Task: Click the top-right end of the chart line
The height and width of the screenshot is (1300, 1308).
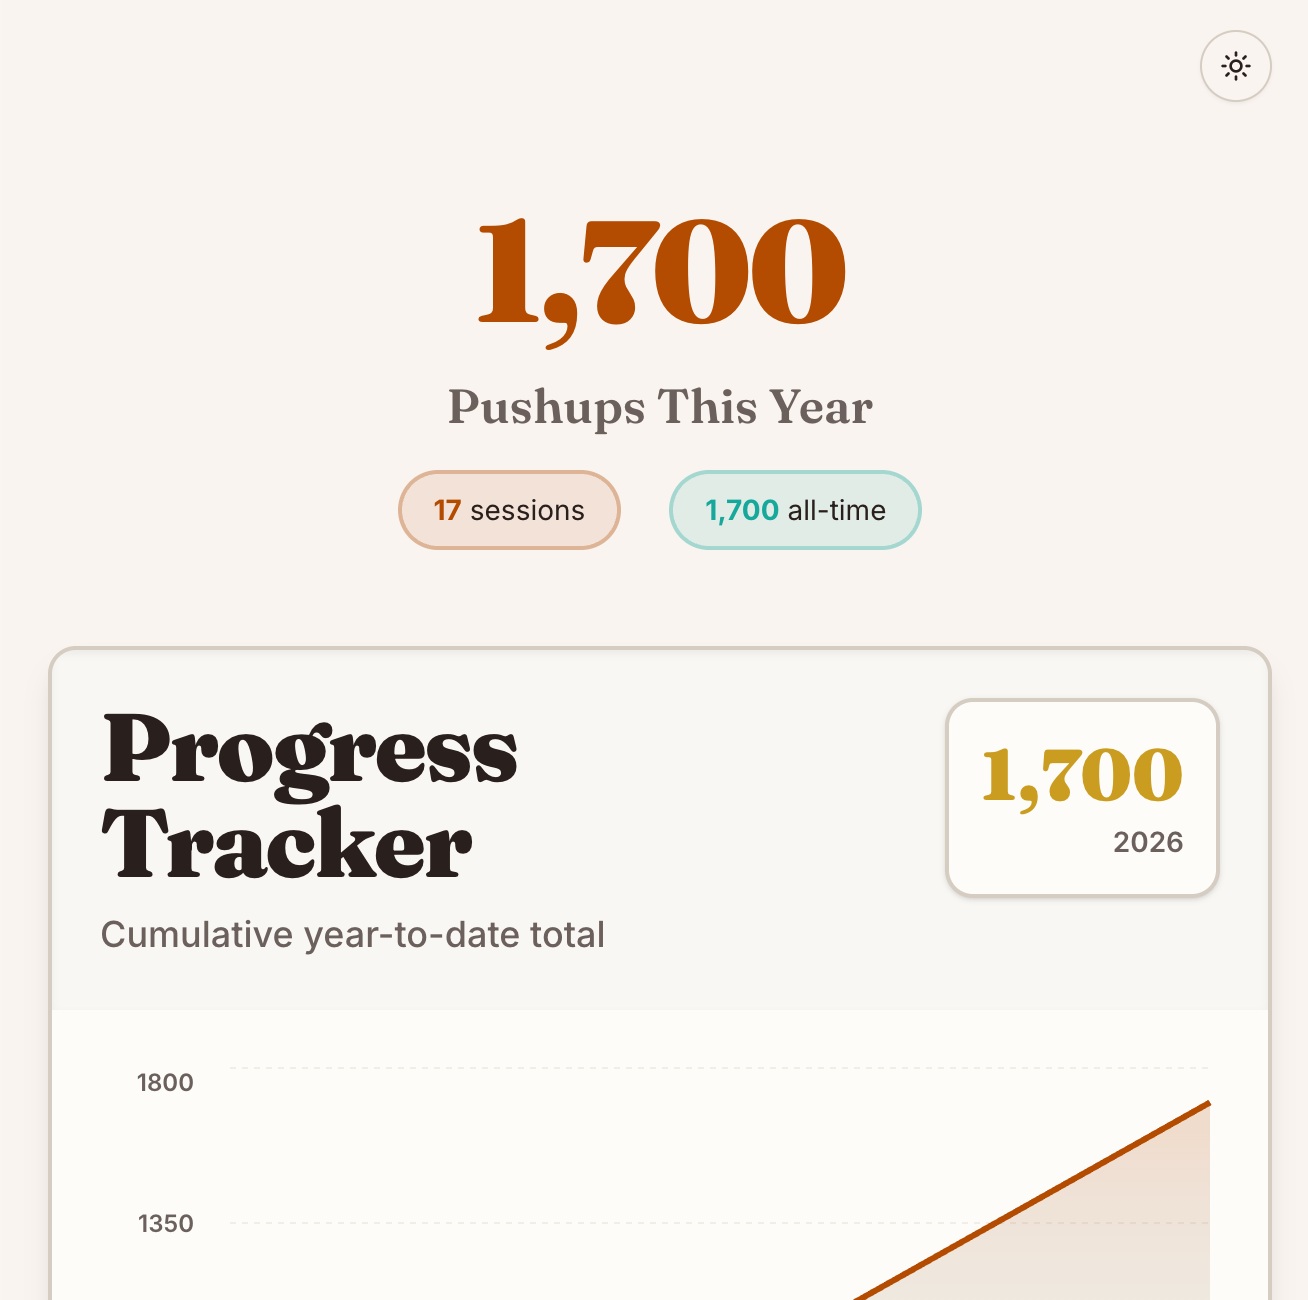Action: tap(1207, 1104)
